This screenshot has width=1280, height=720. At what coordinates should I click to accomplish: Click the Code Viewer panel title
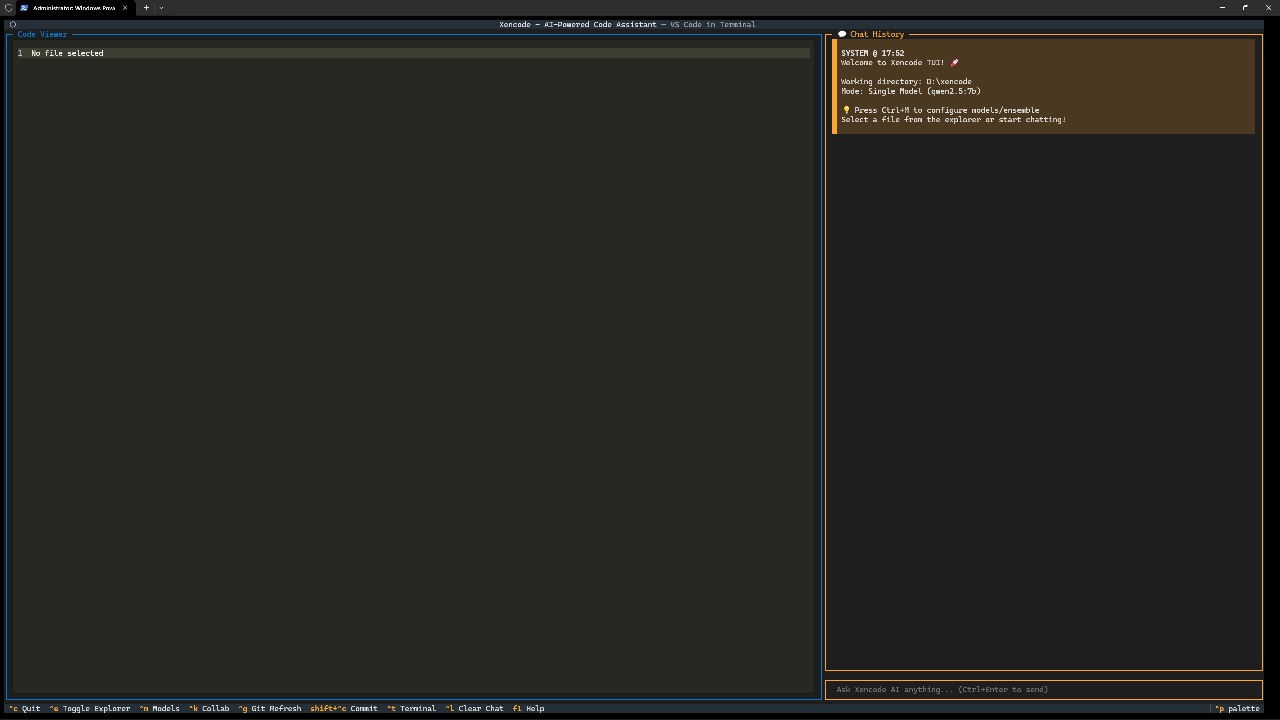(42, 34)
